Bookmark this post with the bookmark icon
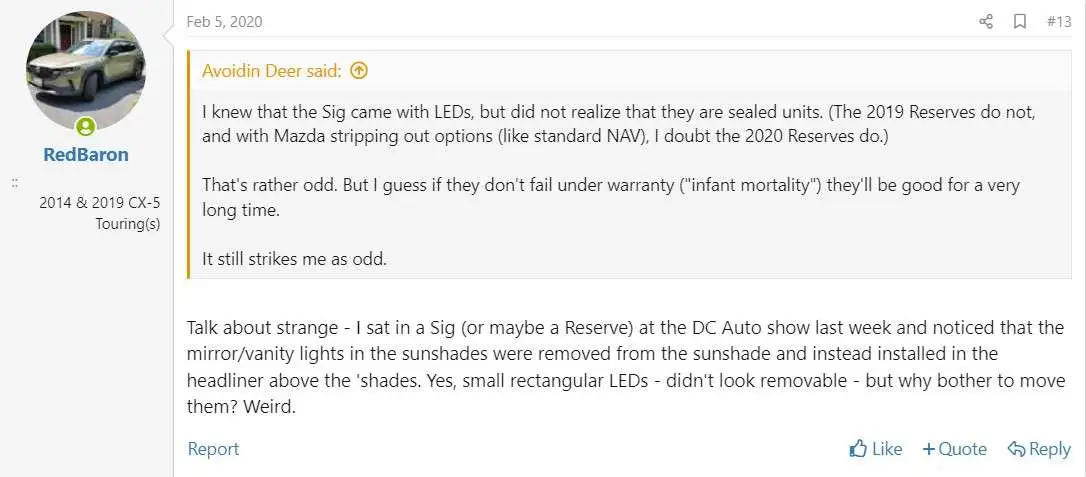 click(1020, 21)
